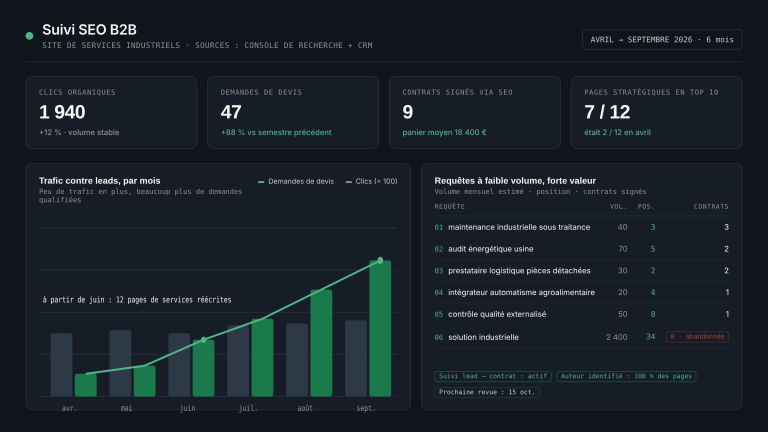Sort table by the CONTRATS column header
The image size is (768, 432).
click(x=711, y=207)
